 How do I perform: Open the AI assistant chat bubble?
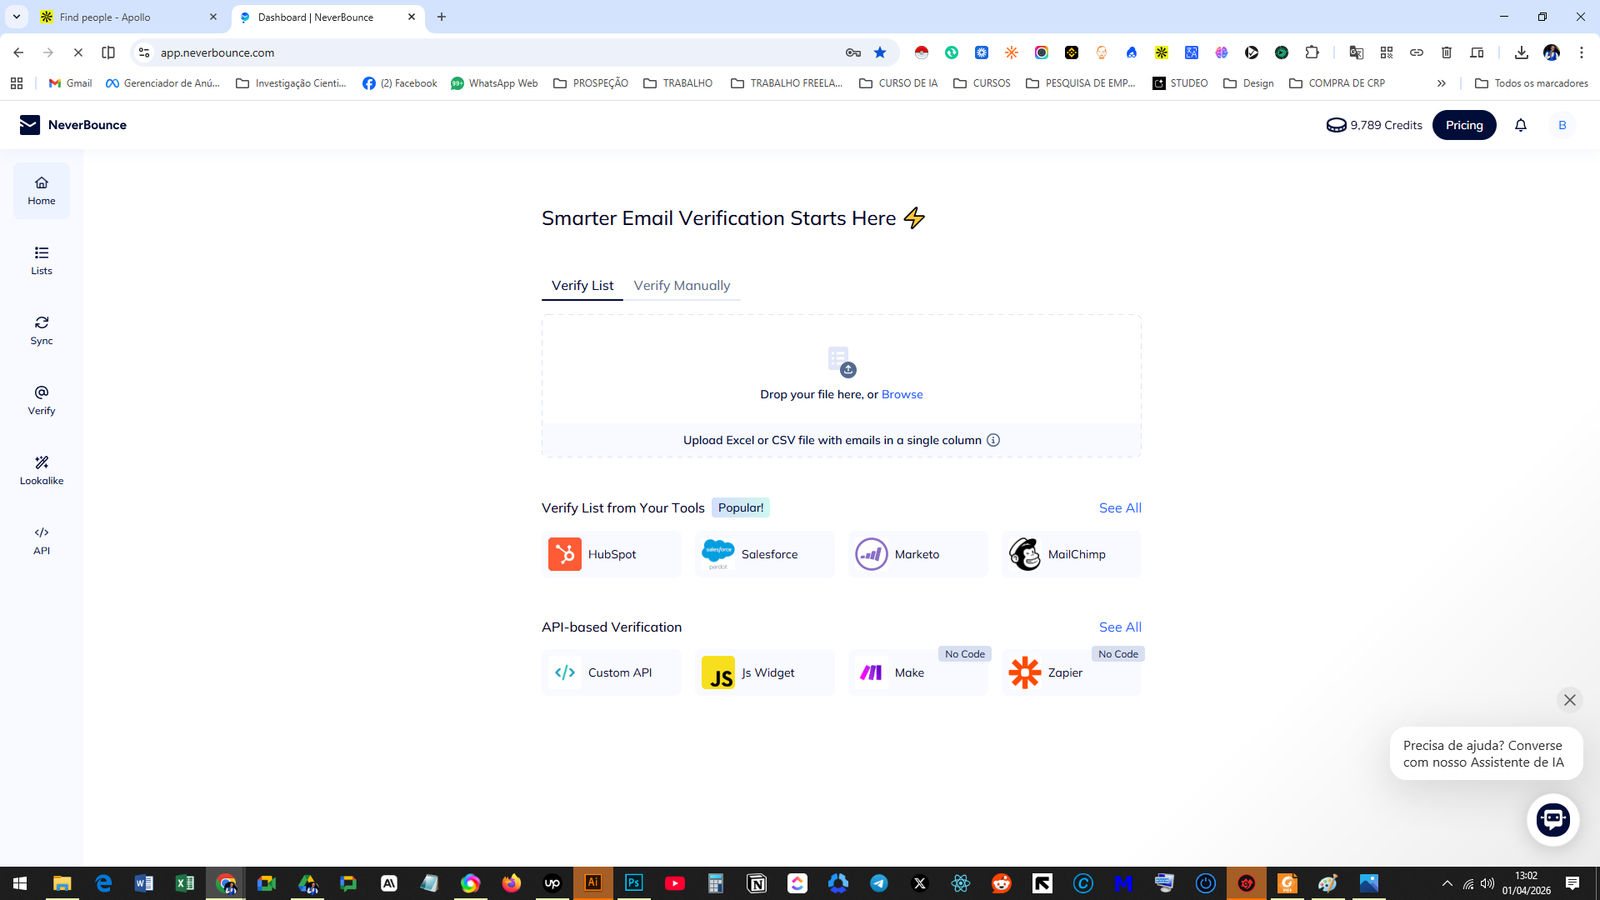(x=1552, y=820)
